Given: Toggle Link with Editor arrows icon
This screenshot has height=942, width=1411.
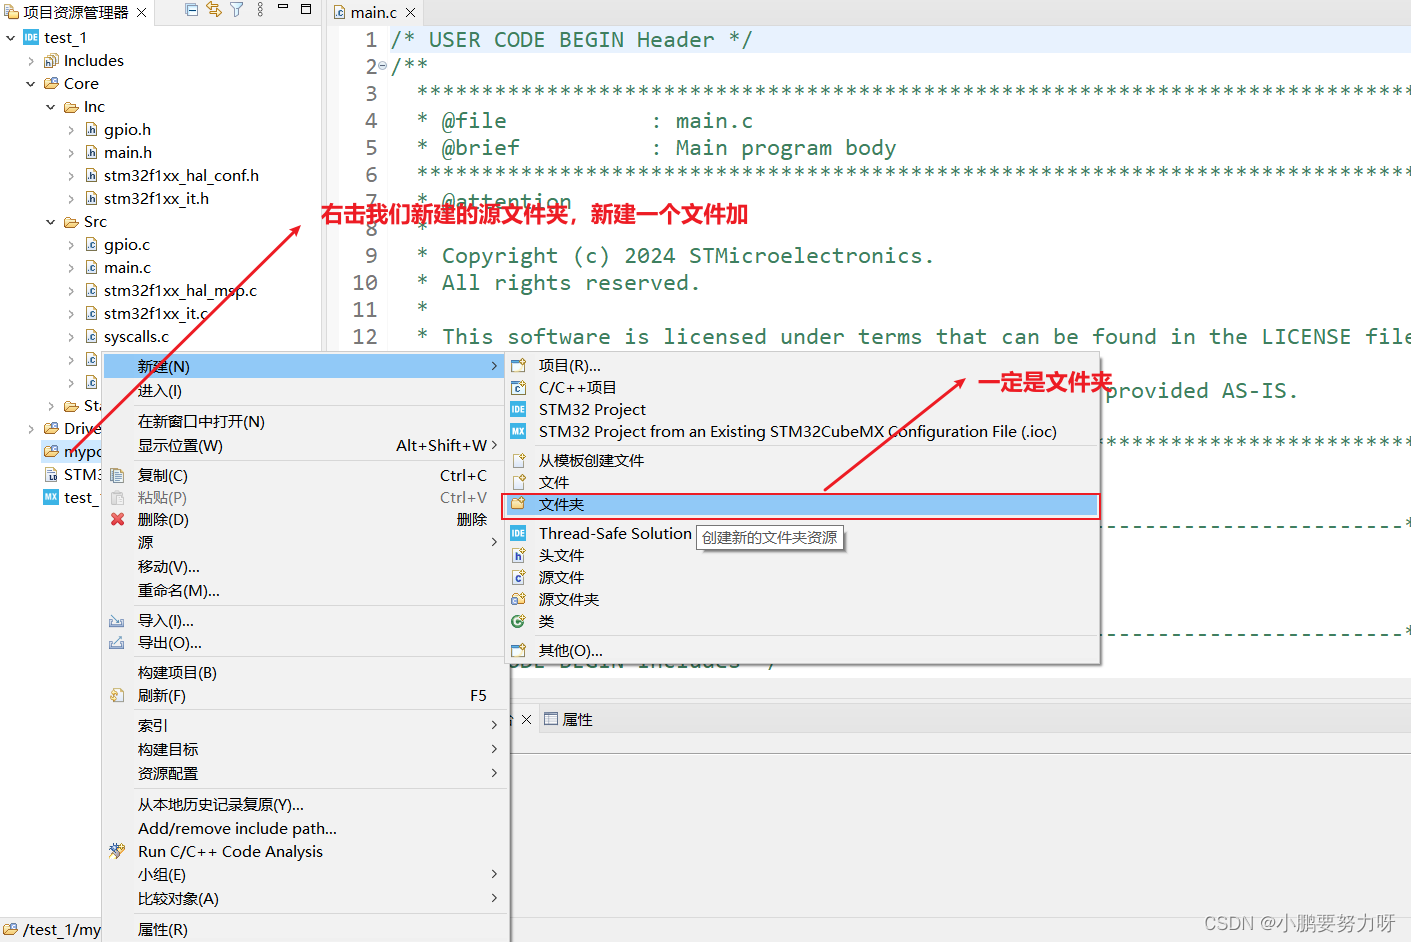Looking at the screenshot, I should click(x=214, y=10).
